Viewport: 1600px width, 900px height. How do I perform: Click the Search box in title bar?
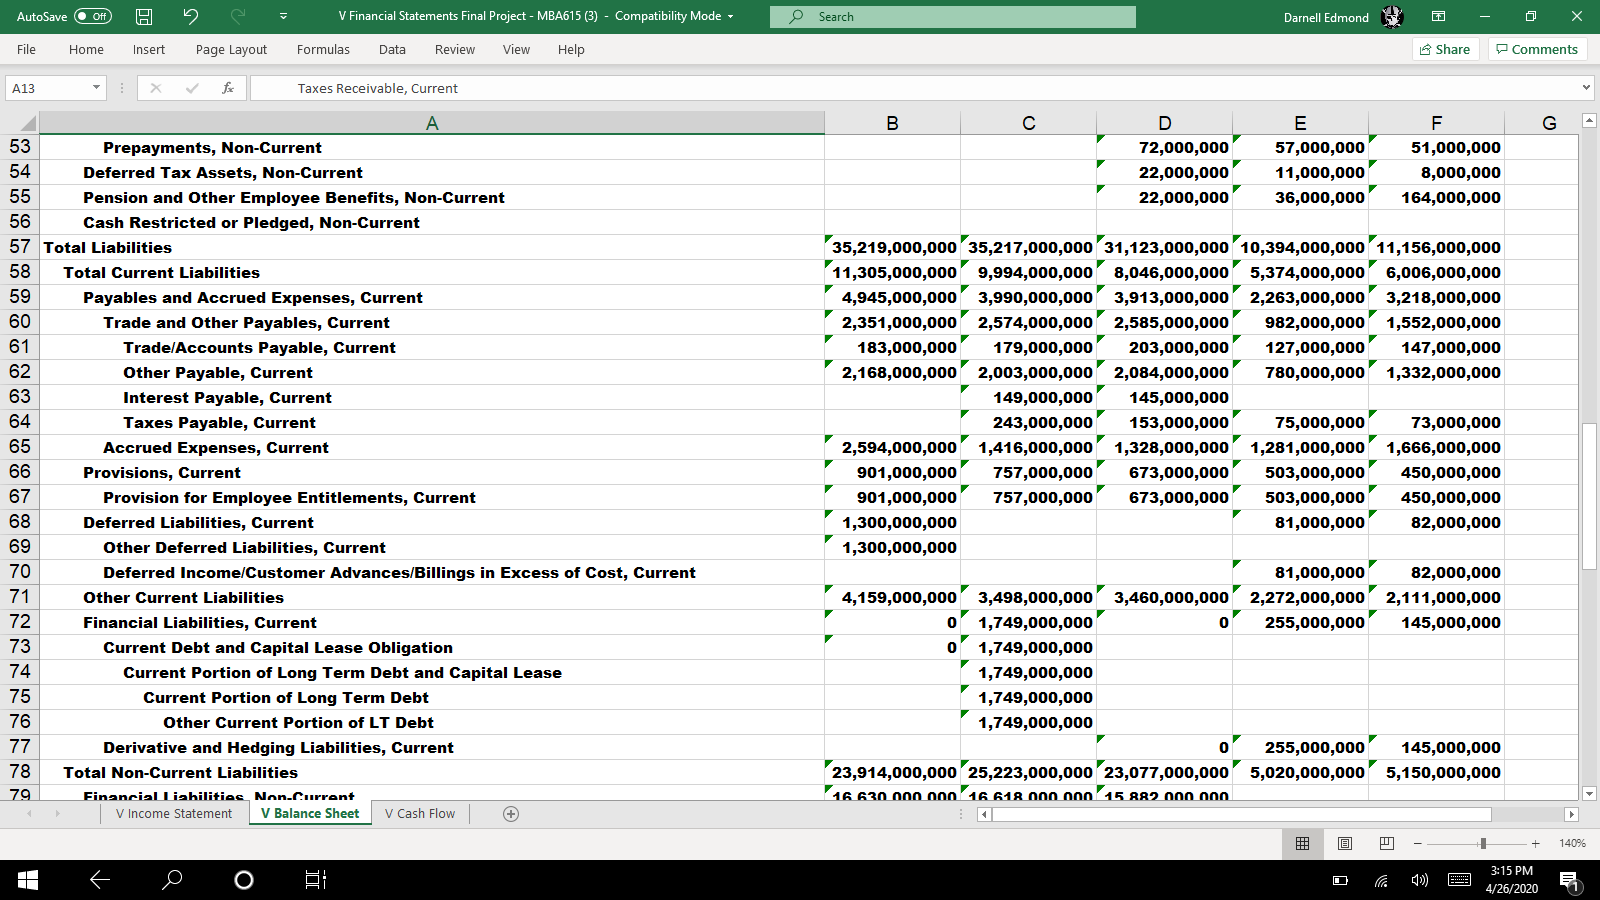[952, 16]
